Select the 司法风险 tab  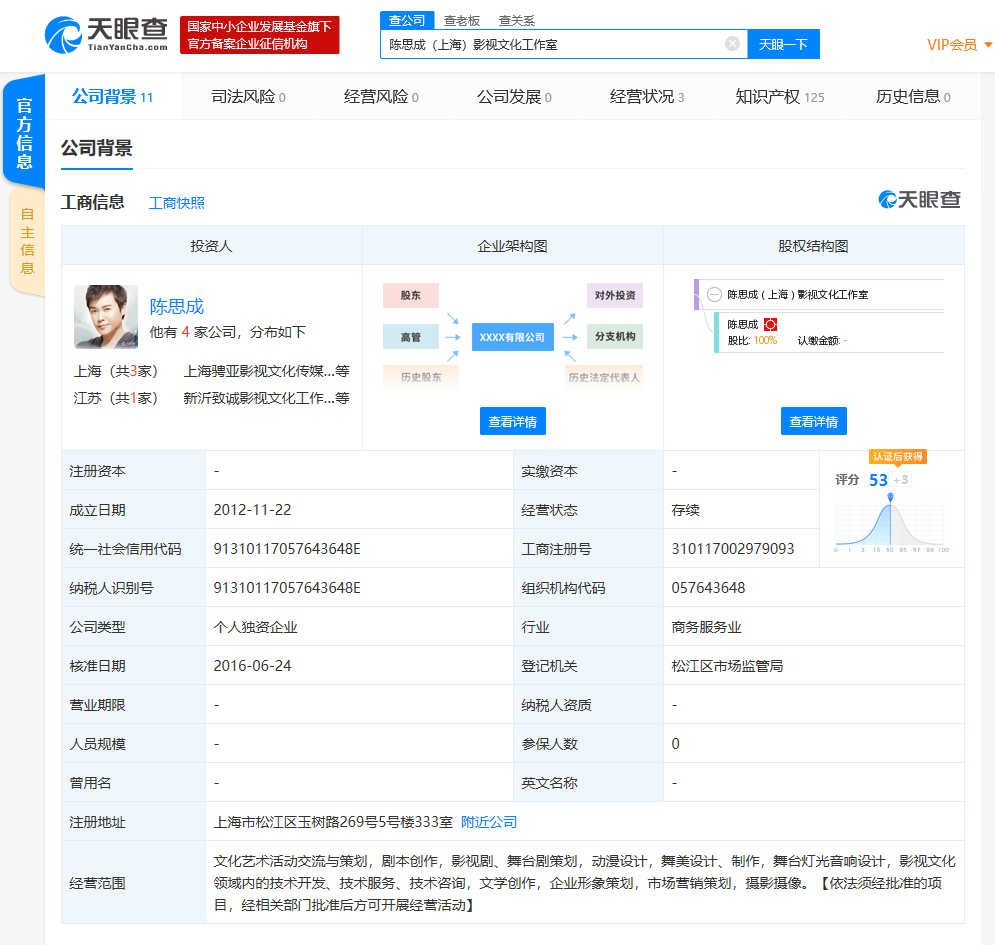point(248,96)
